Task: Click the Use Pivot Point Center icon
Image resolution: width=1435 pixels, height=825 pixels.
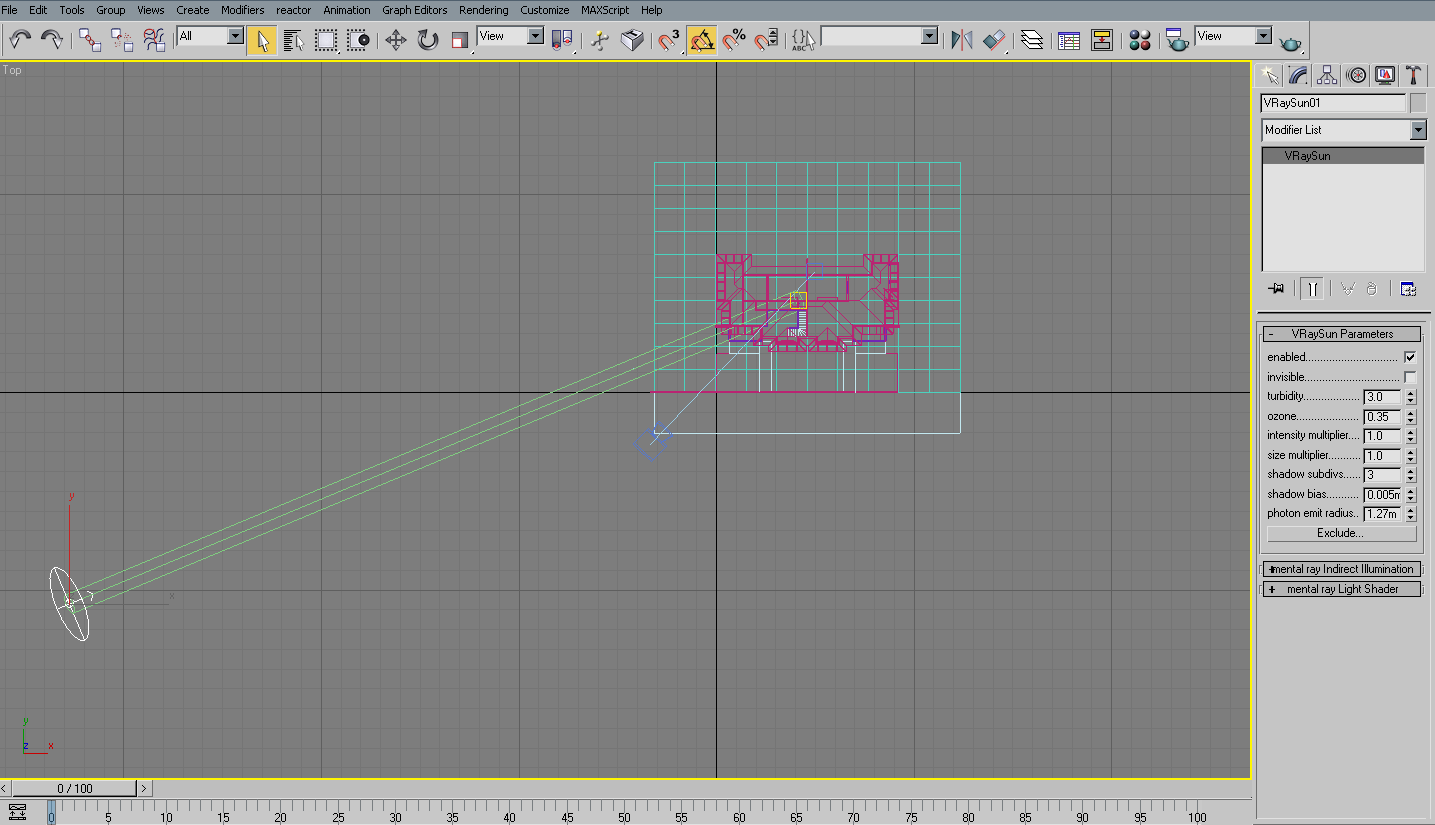Action: [x=563, y=39]
